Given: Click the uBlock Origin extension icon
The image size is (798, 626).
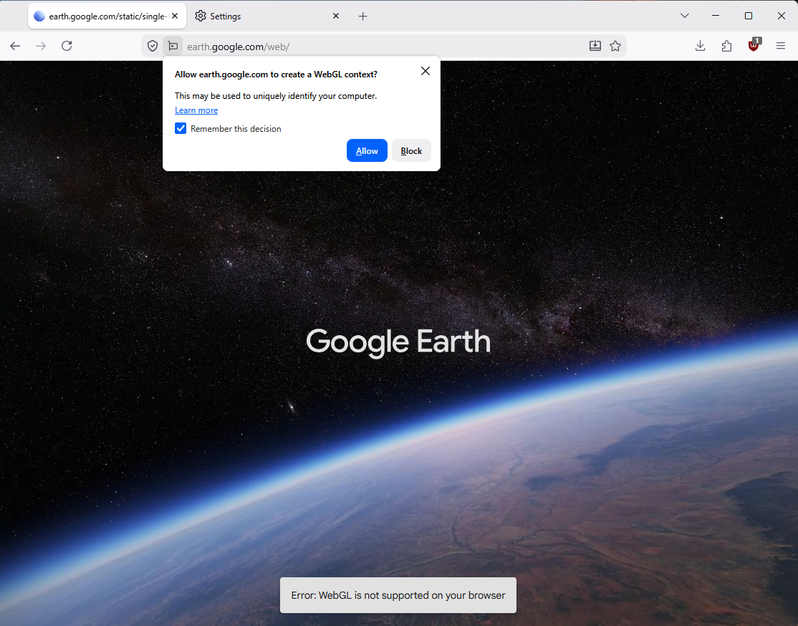Looking at the screenshot, I should pyautogui.click(x=754, y=45).
